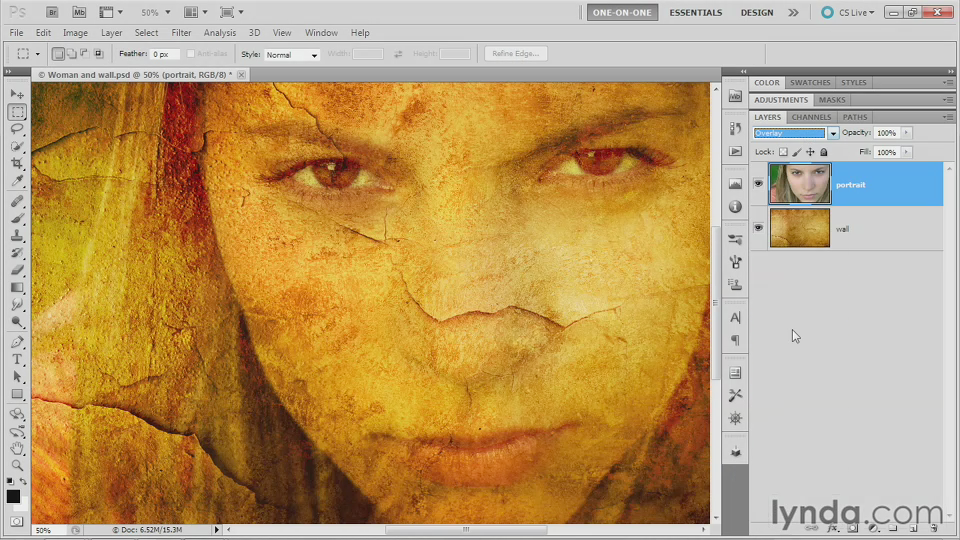960x540 pixels.
Task: Hide the portrait layer
Action: point(759,184)
